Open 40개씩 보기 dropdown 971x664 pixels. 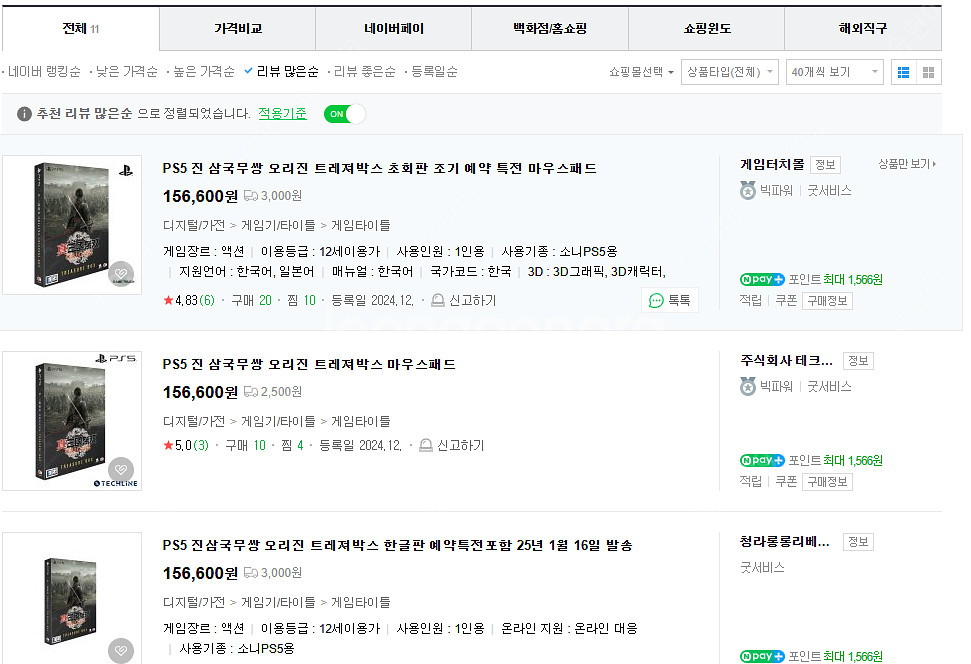point(834,72)
